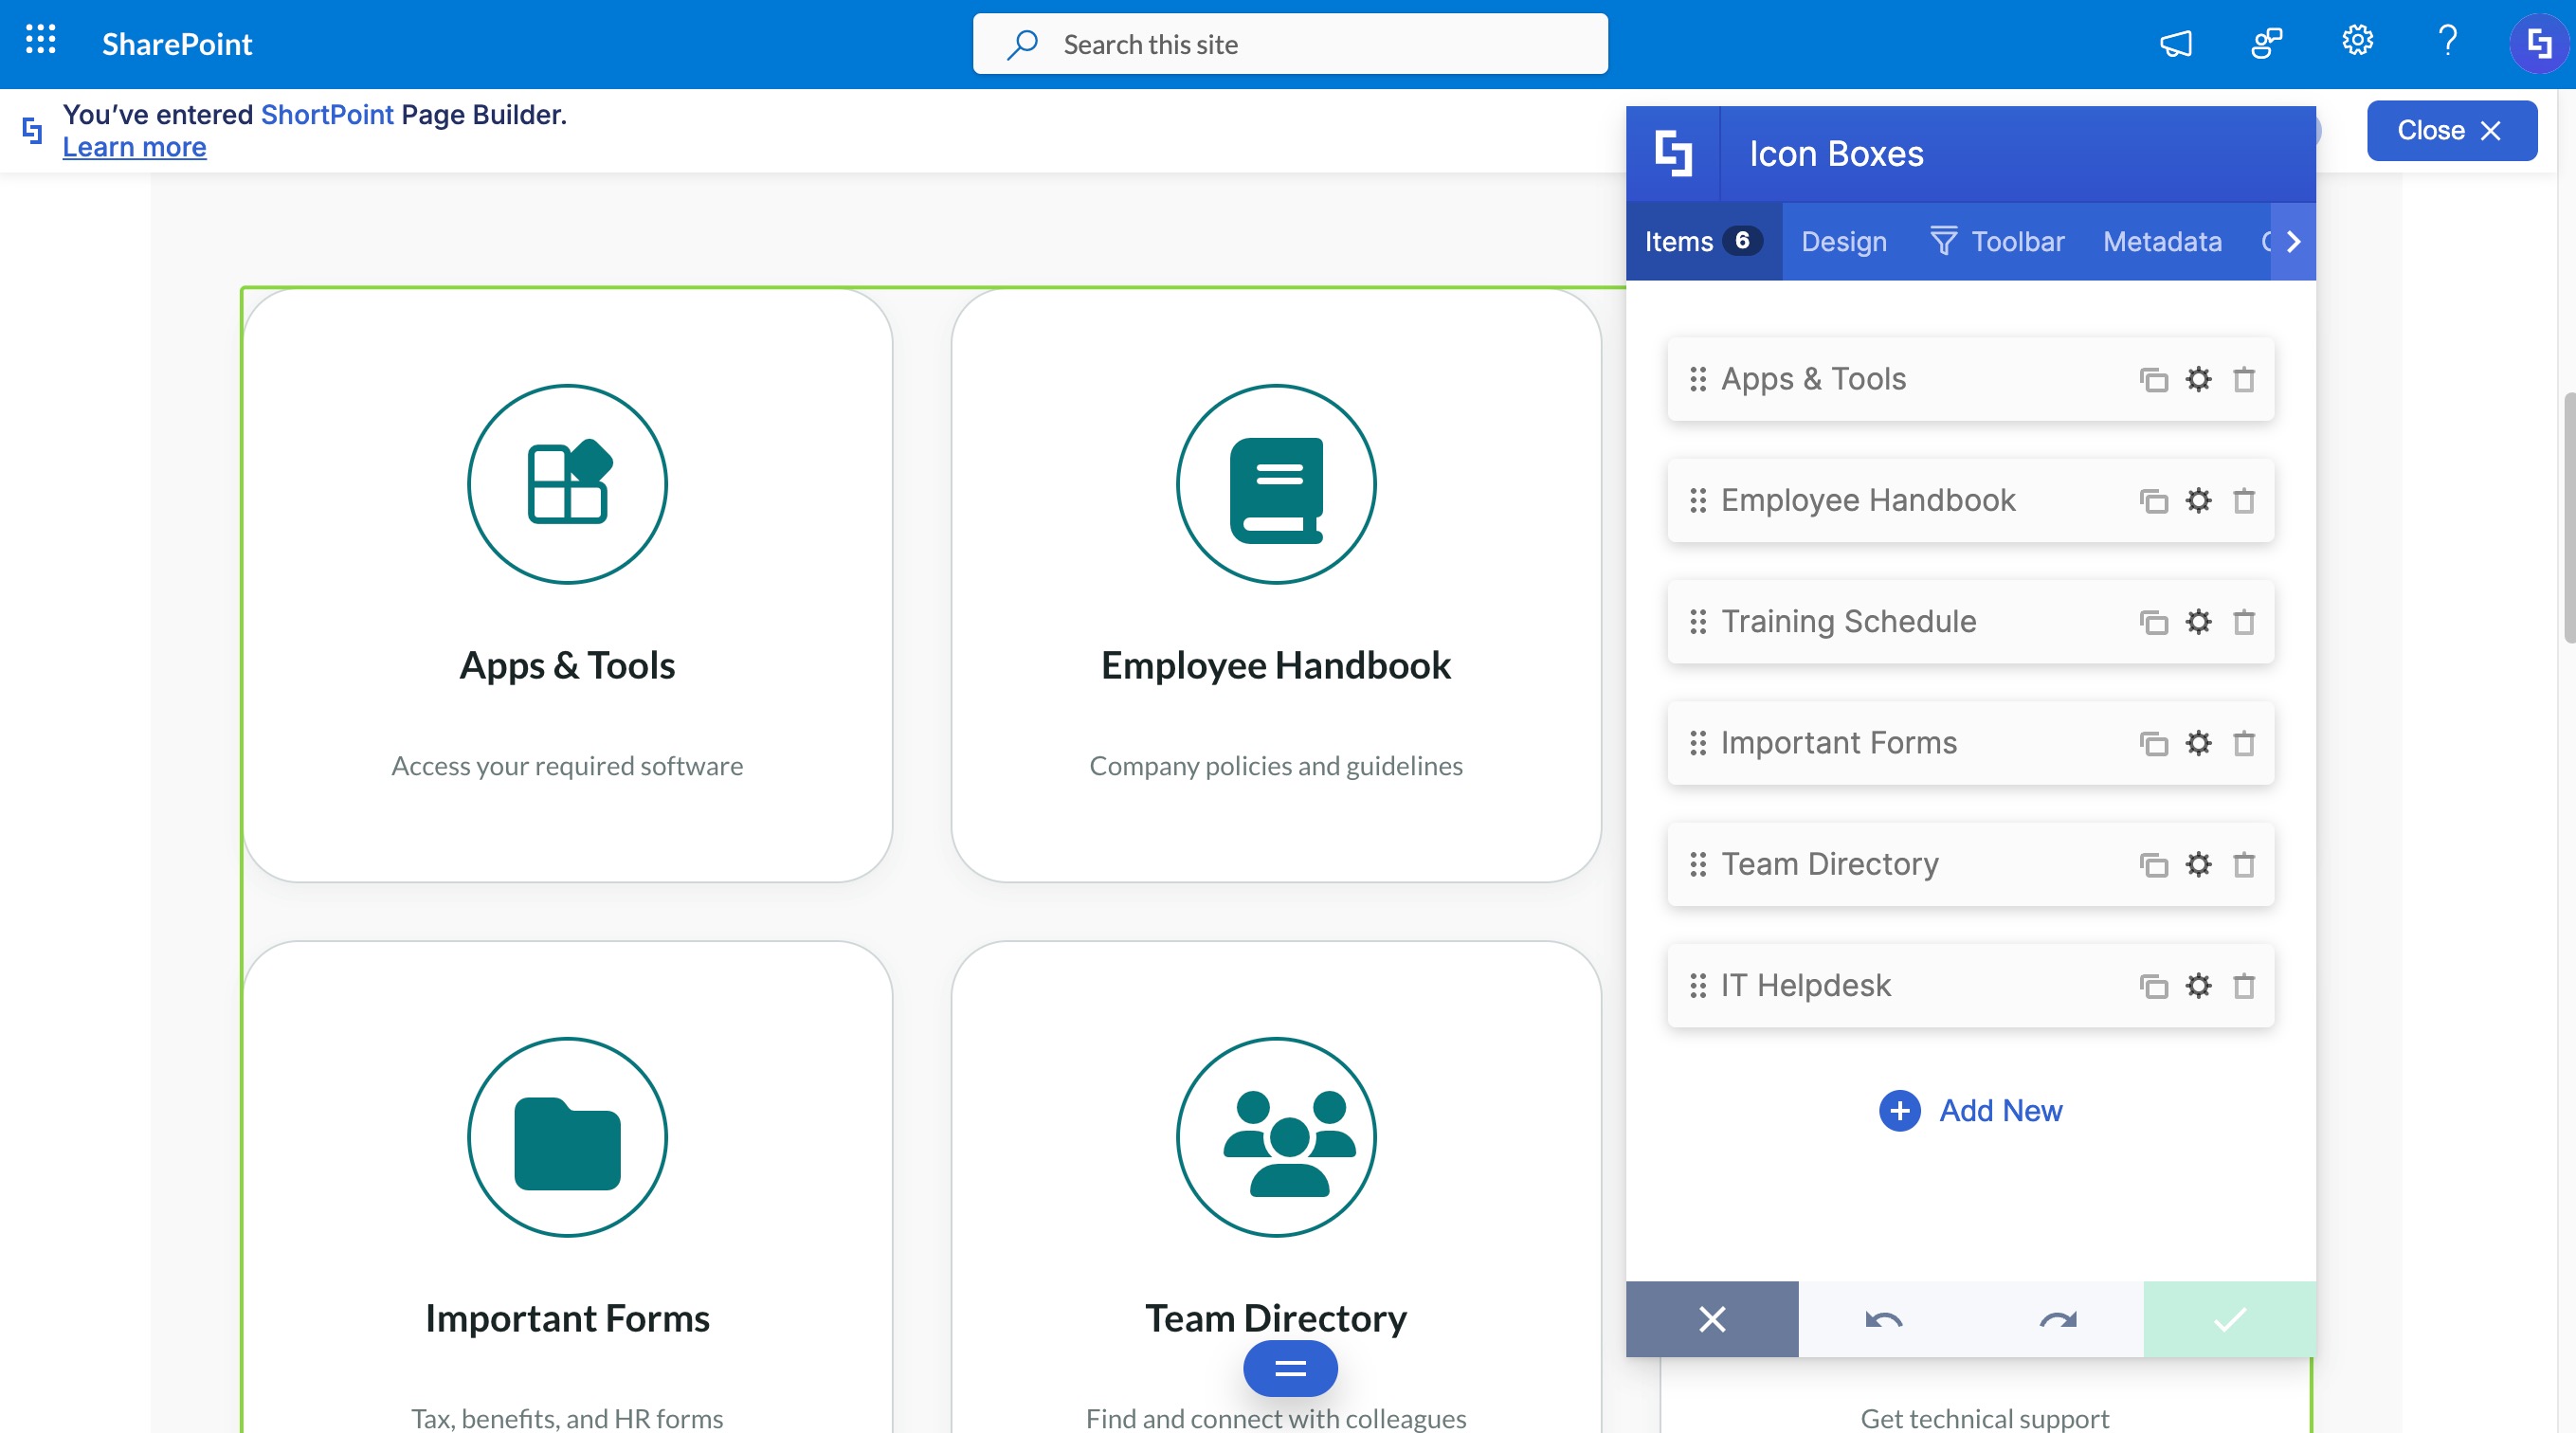Duplicate the IT Helpdesk item
This screenshot has width=2576, height=1433.
coord(2153,986)
